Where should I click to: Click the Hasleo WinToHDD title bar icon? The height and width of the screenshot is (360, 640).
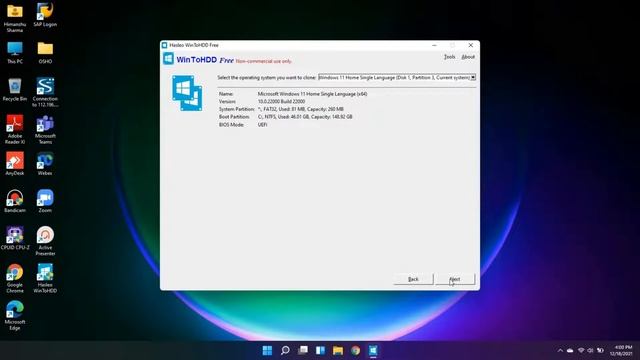click(164, 45)
